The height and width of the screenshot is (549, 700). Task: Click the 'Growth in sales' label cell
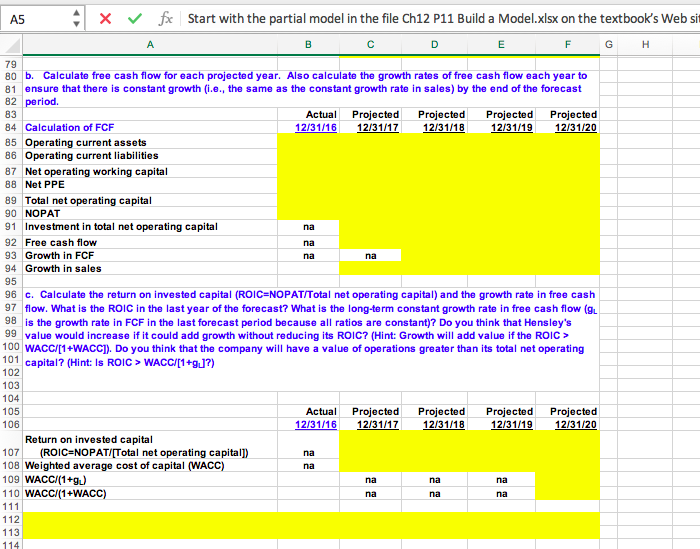pyautogui.click(x=150, y=269)
